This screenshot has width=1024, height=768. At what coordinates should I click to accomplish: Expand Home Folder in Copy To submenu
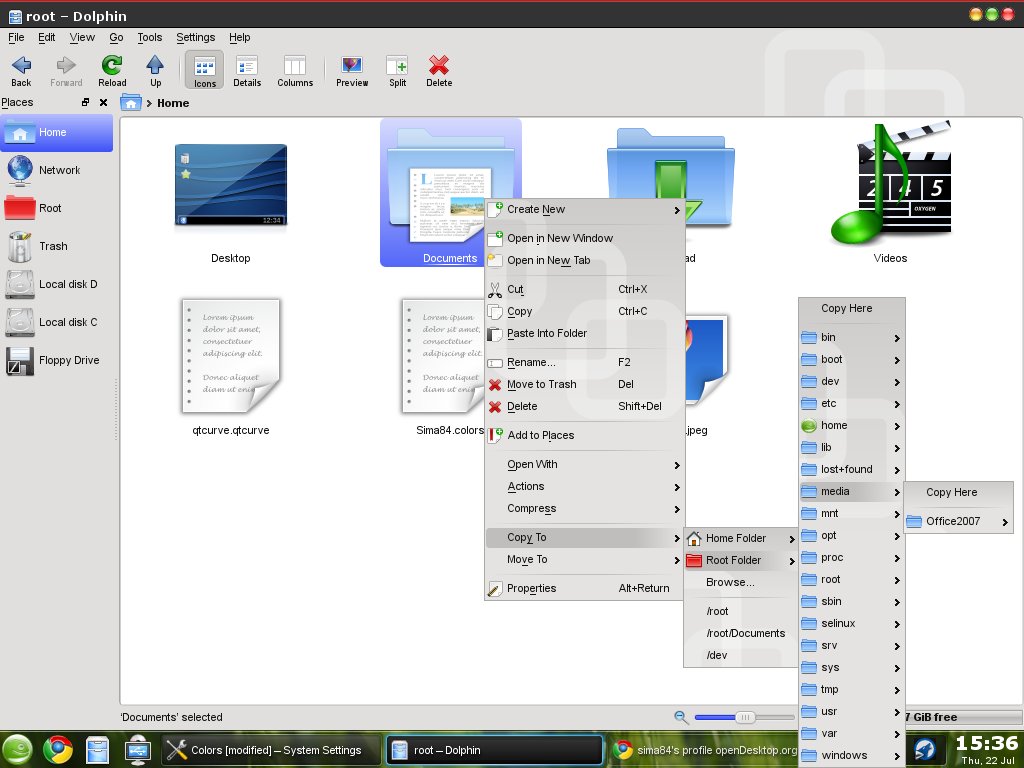point(741,538)
